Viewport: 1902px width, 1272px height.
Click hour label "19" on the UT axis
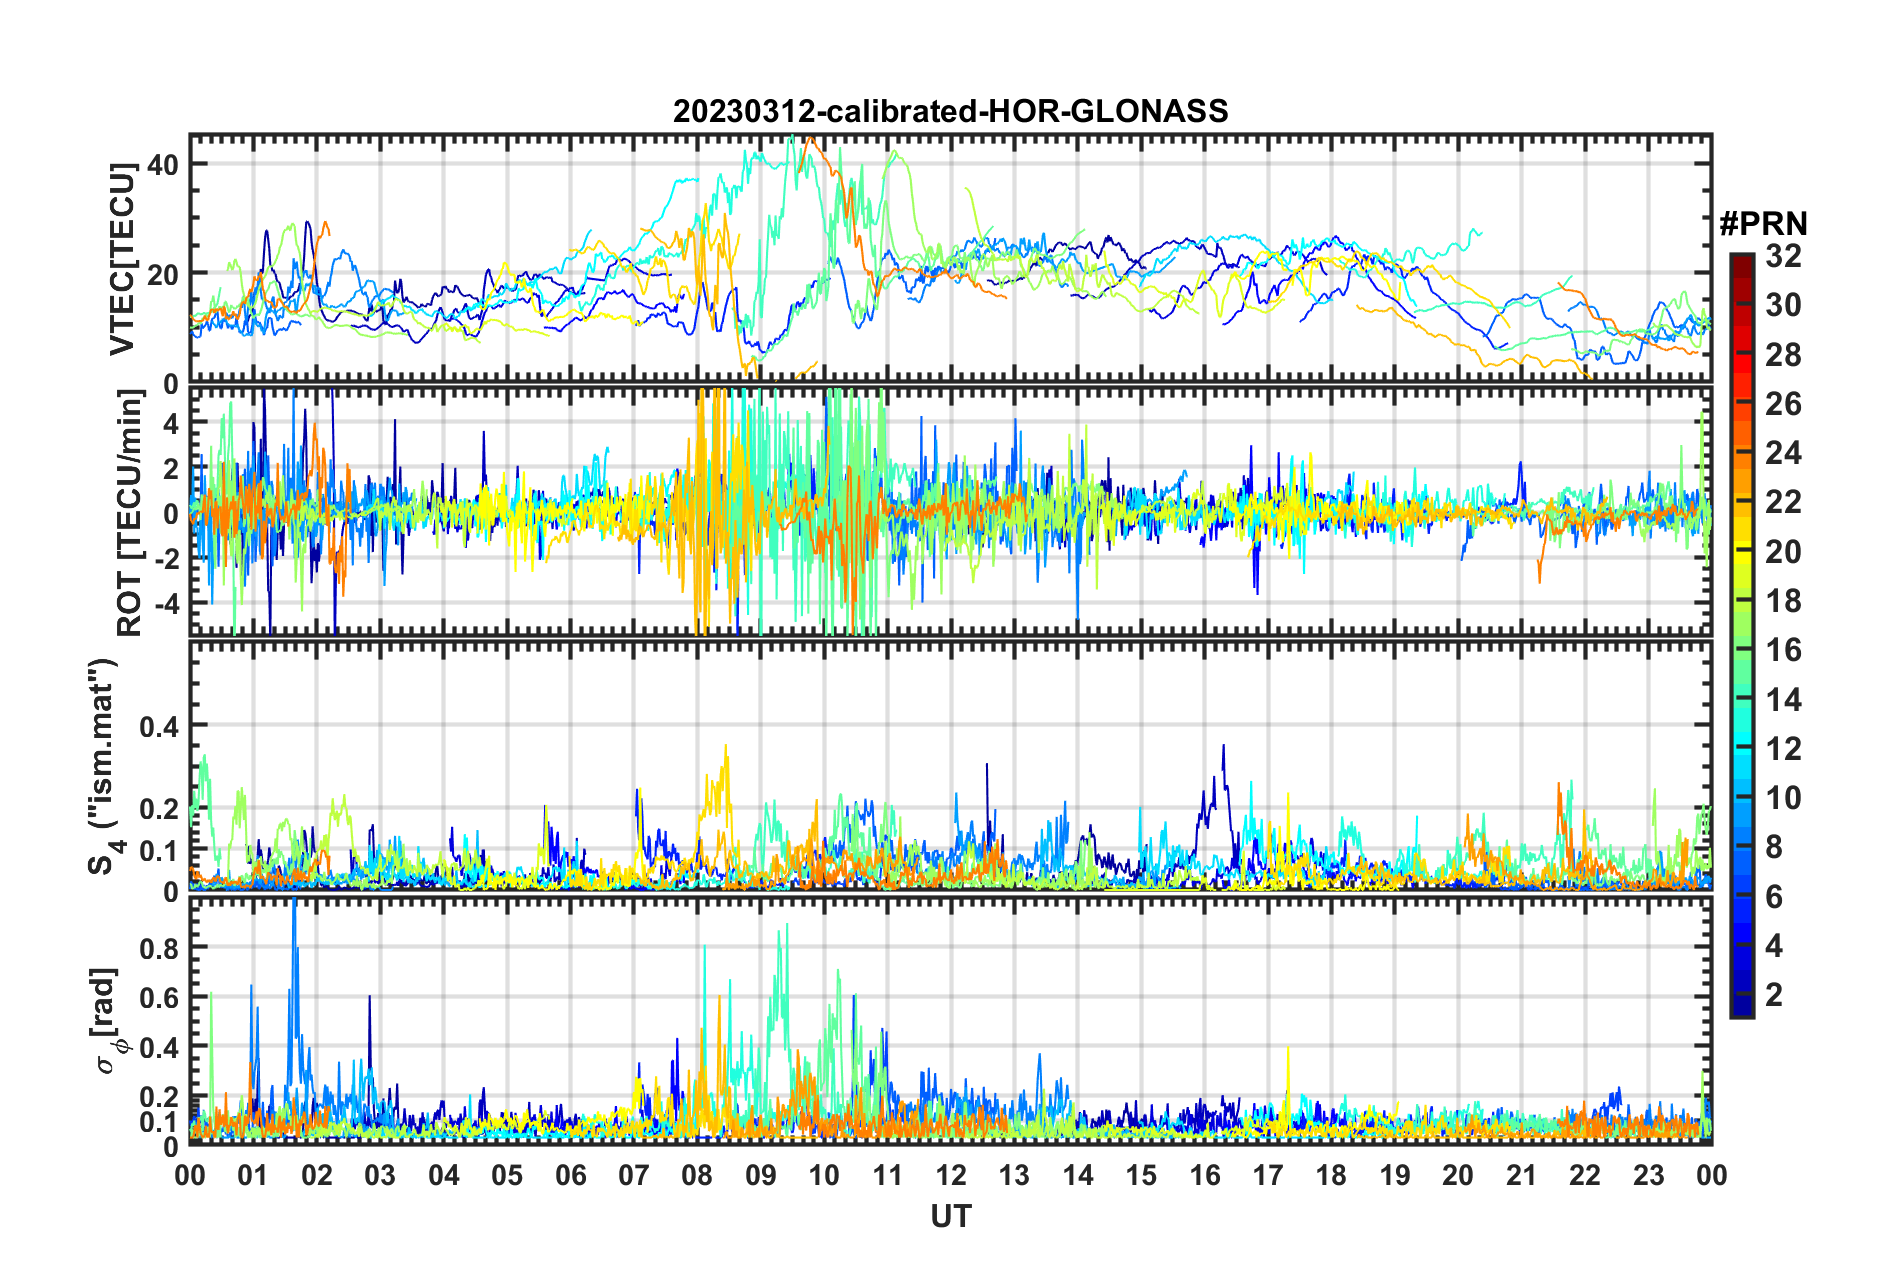point(1395,1175)
